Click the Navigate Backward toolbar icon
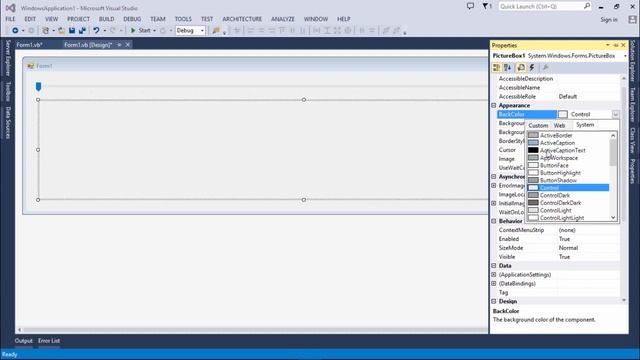Screen dimensions: 640x360 pos(15,31)
